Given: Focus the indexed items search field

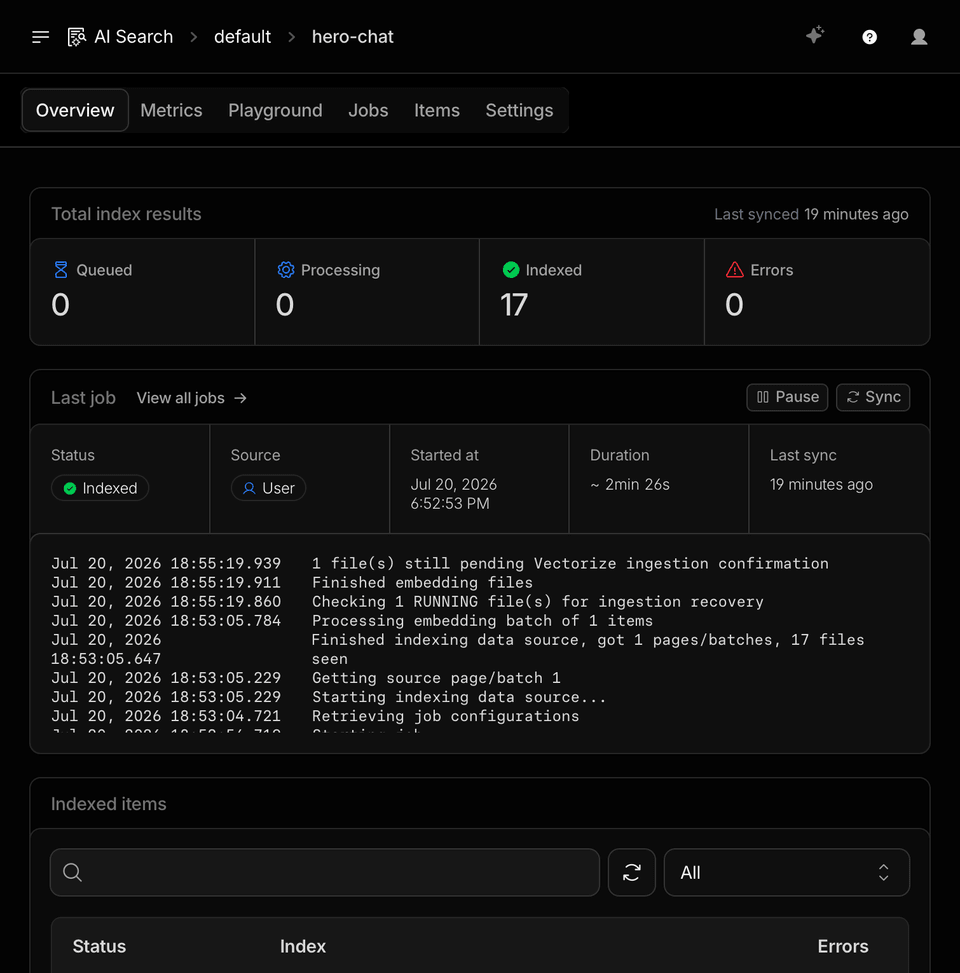Looking at the screenshot, I should pos(325,872).
